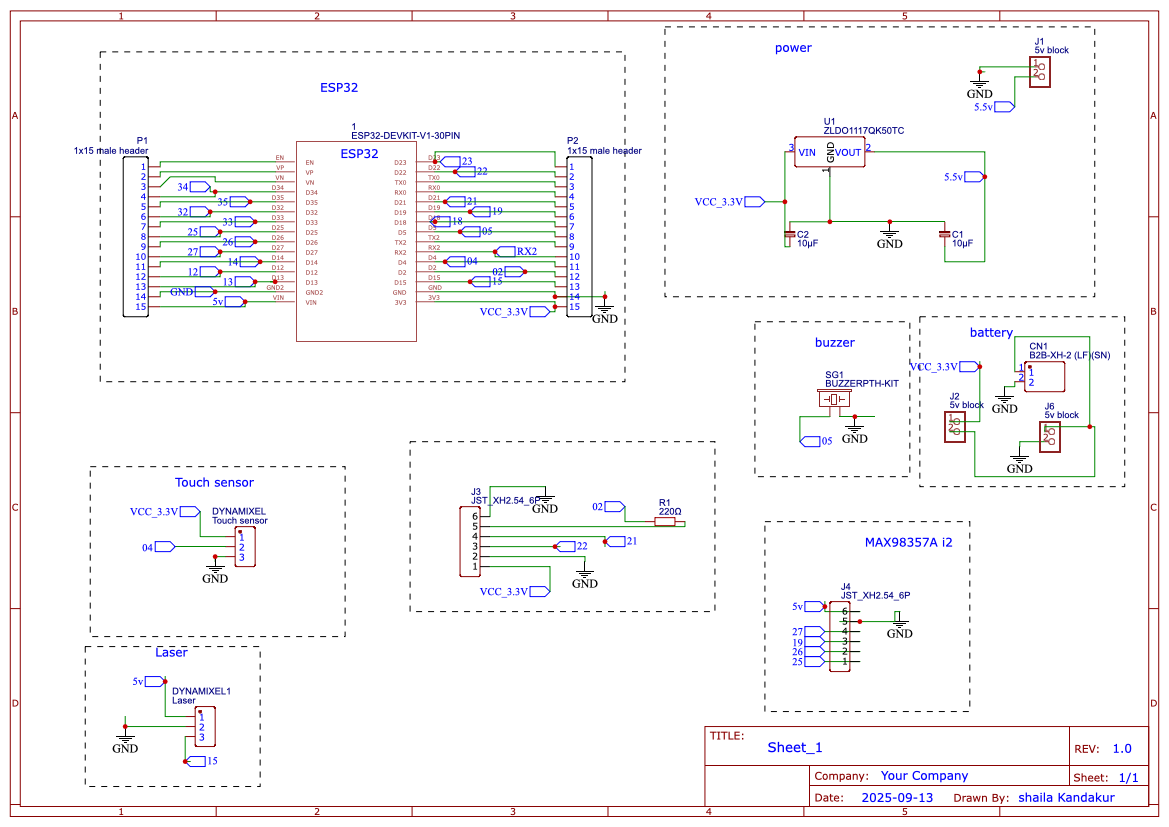
Task: Select the 5.5v net flag on VOUT line
Action: 964,177
